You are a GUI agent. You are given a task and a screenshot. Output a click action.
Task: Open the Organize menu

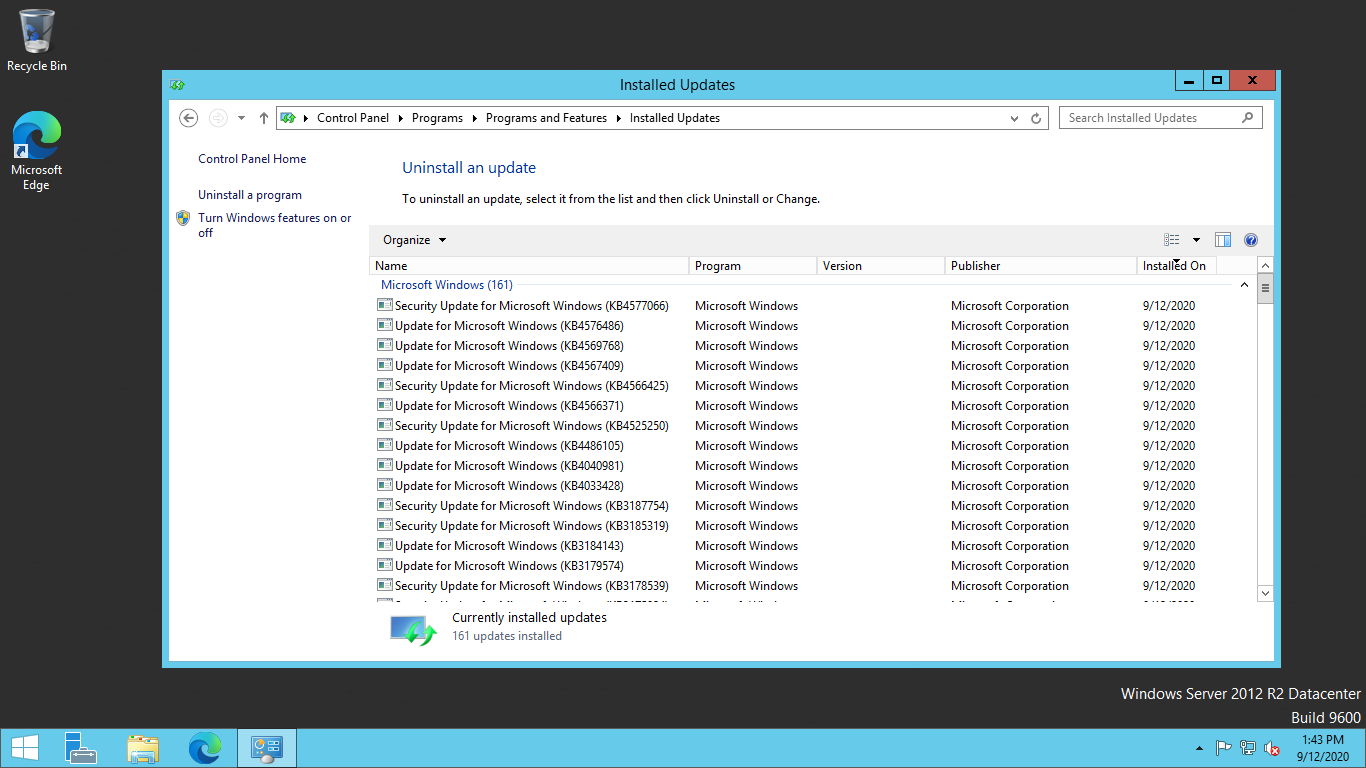[414, 240]
